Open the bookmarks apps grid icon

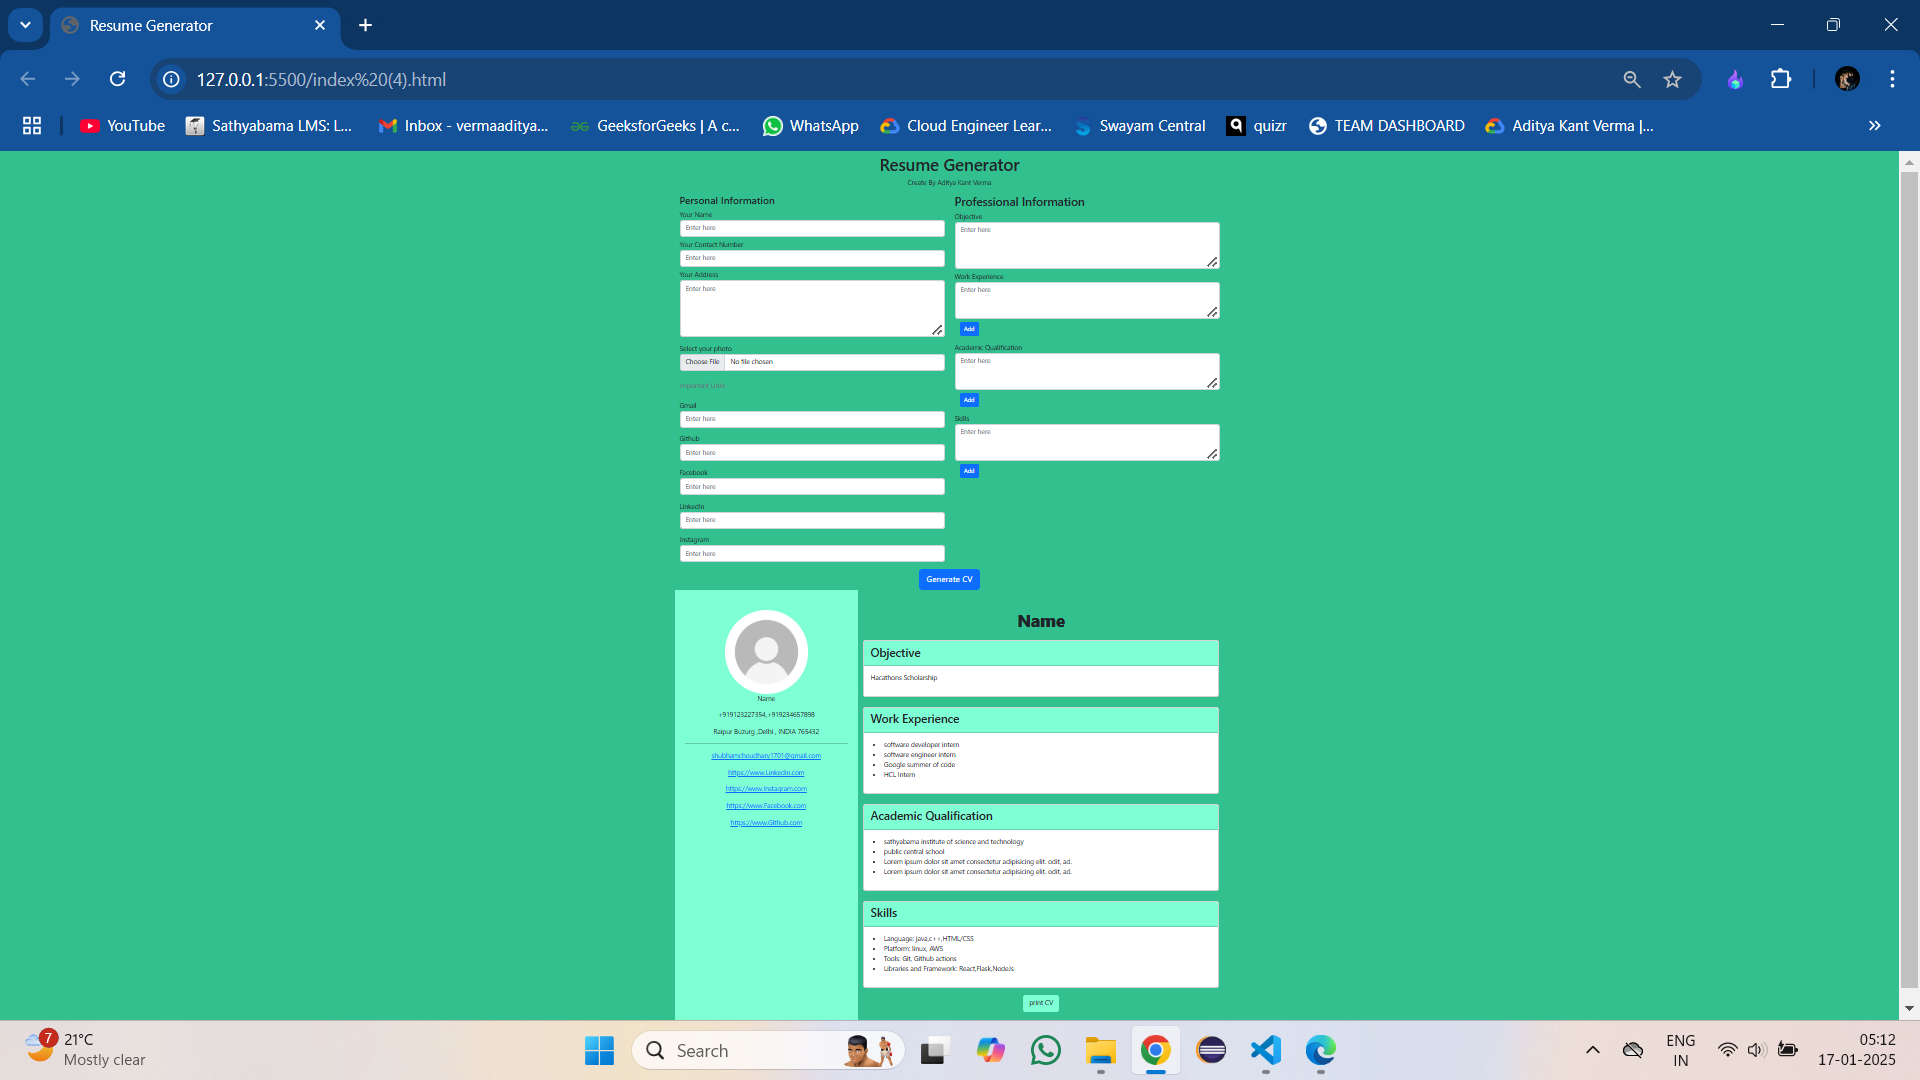coord(32,126)
